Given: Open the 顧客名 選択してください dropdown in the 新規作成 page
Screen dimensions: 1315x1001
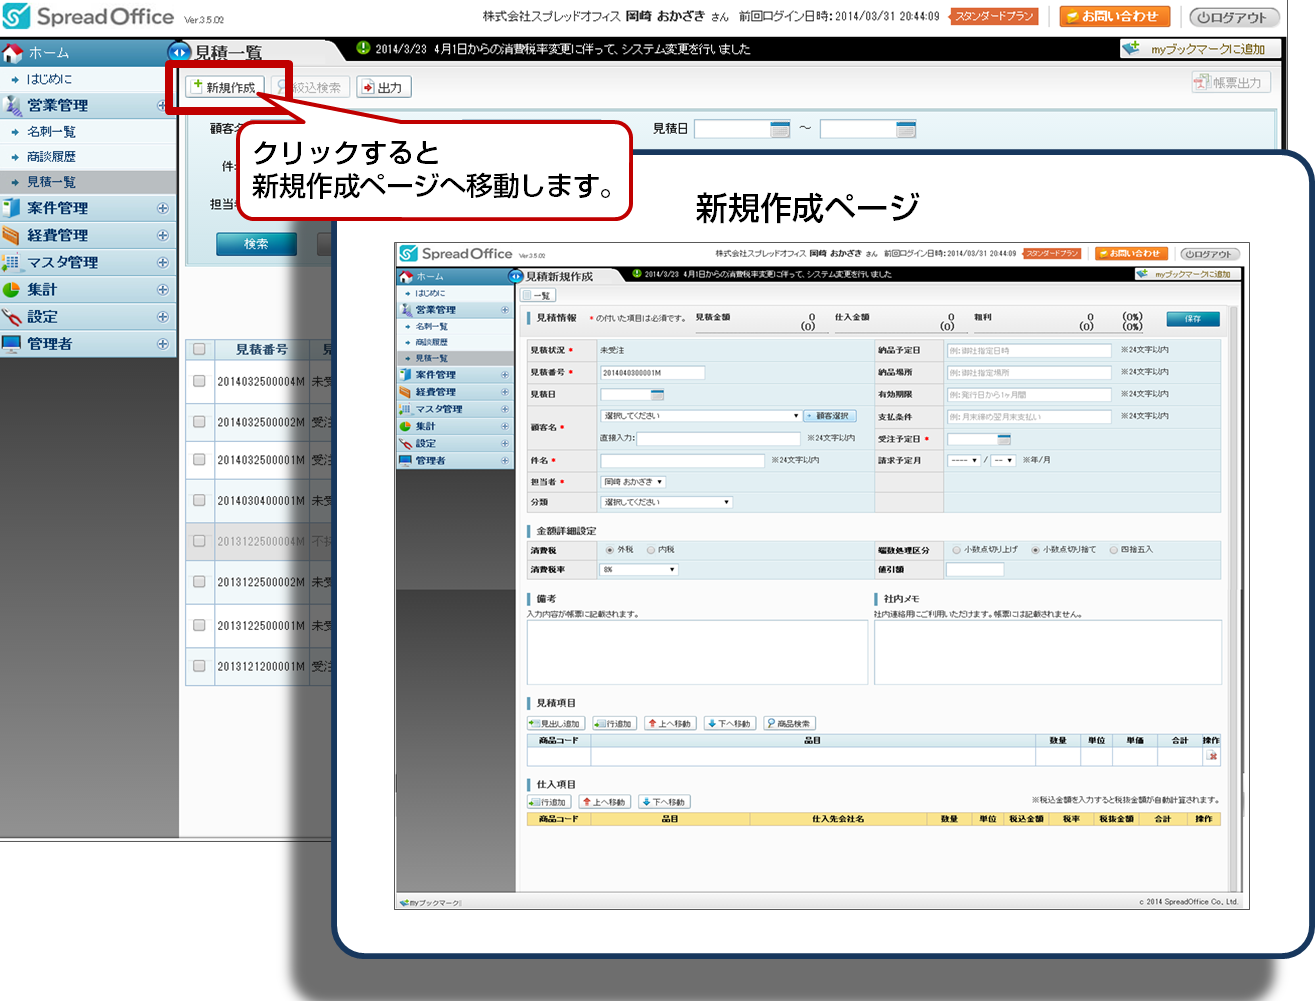Looking at the screenshot, I should (701, 416).
